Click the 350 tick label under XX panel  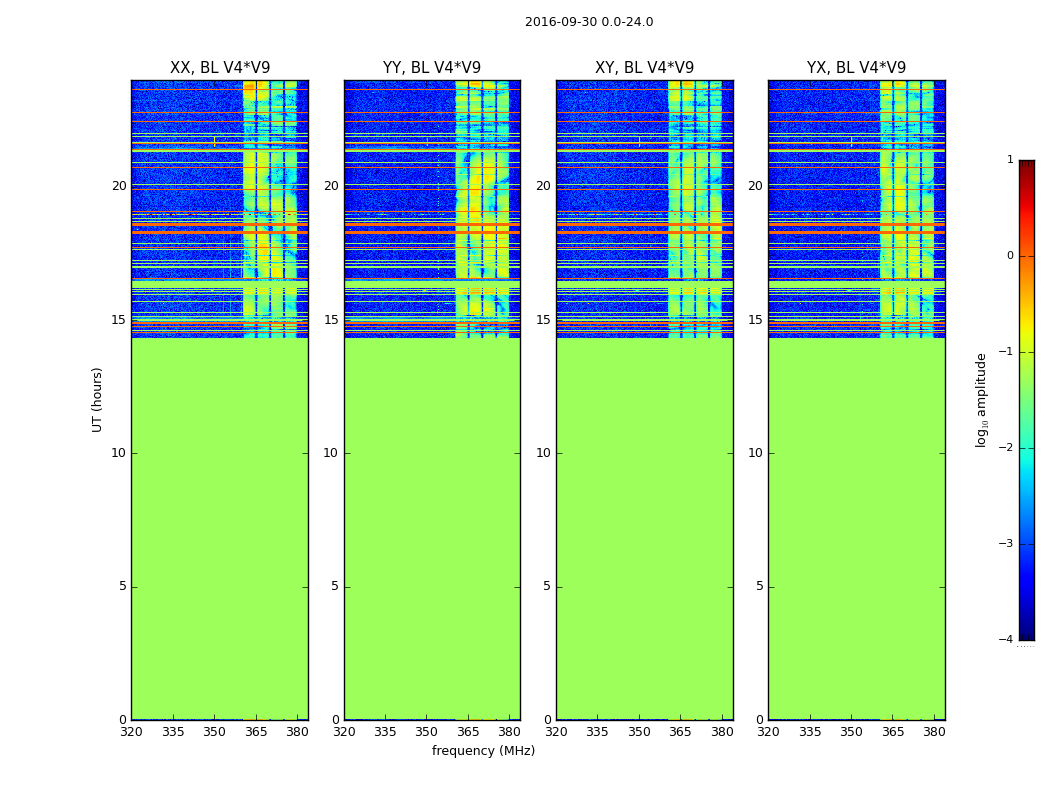pyautogui.click(x=214, y=732)
